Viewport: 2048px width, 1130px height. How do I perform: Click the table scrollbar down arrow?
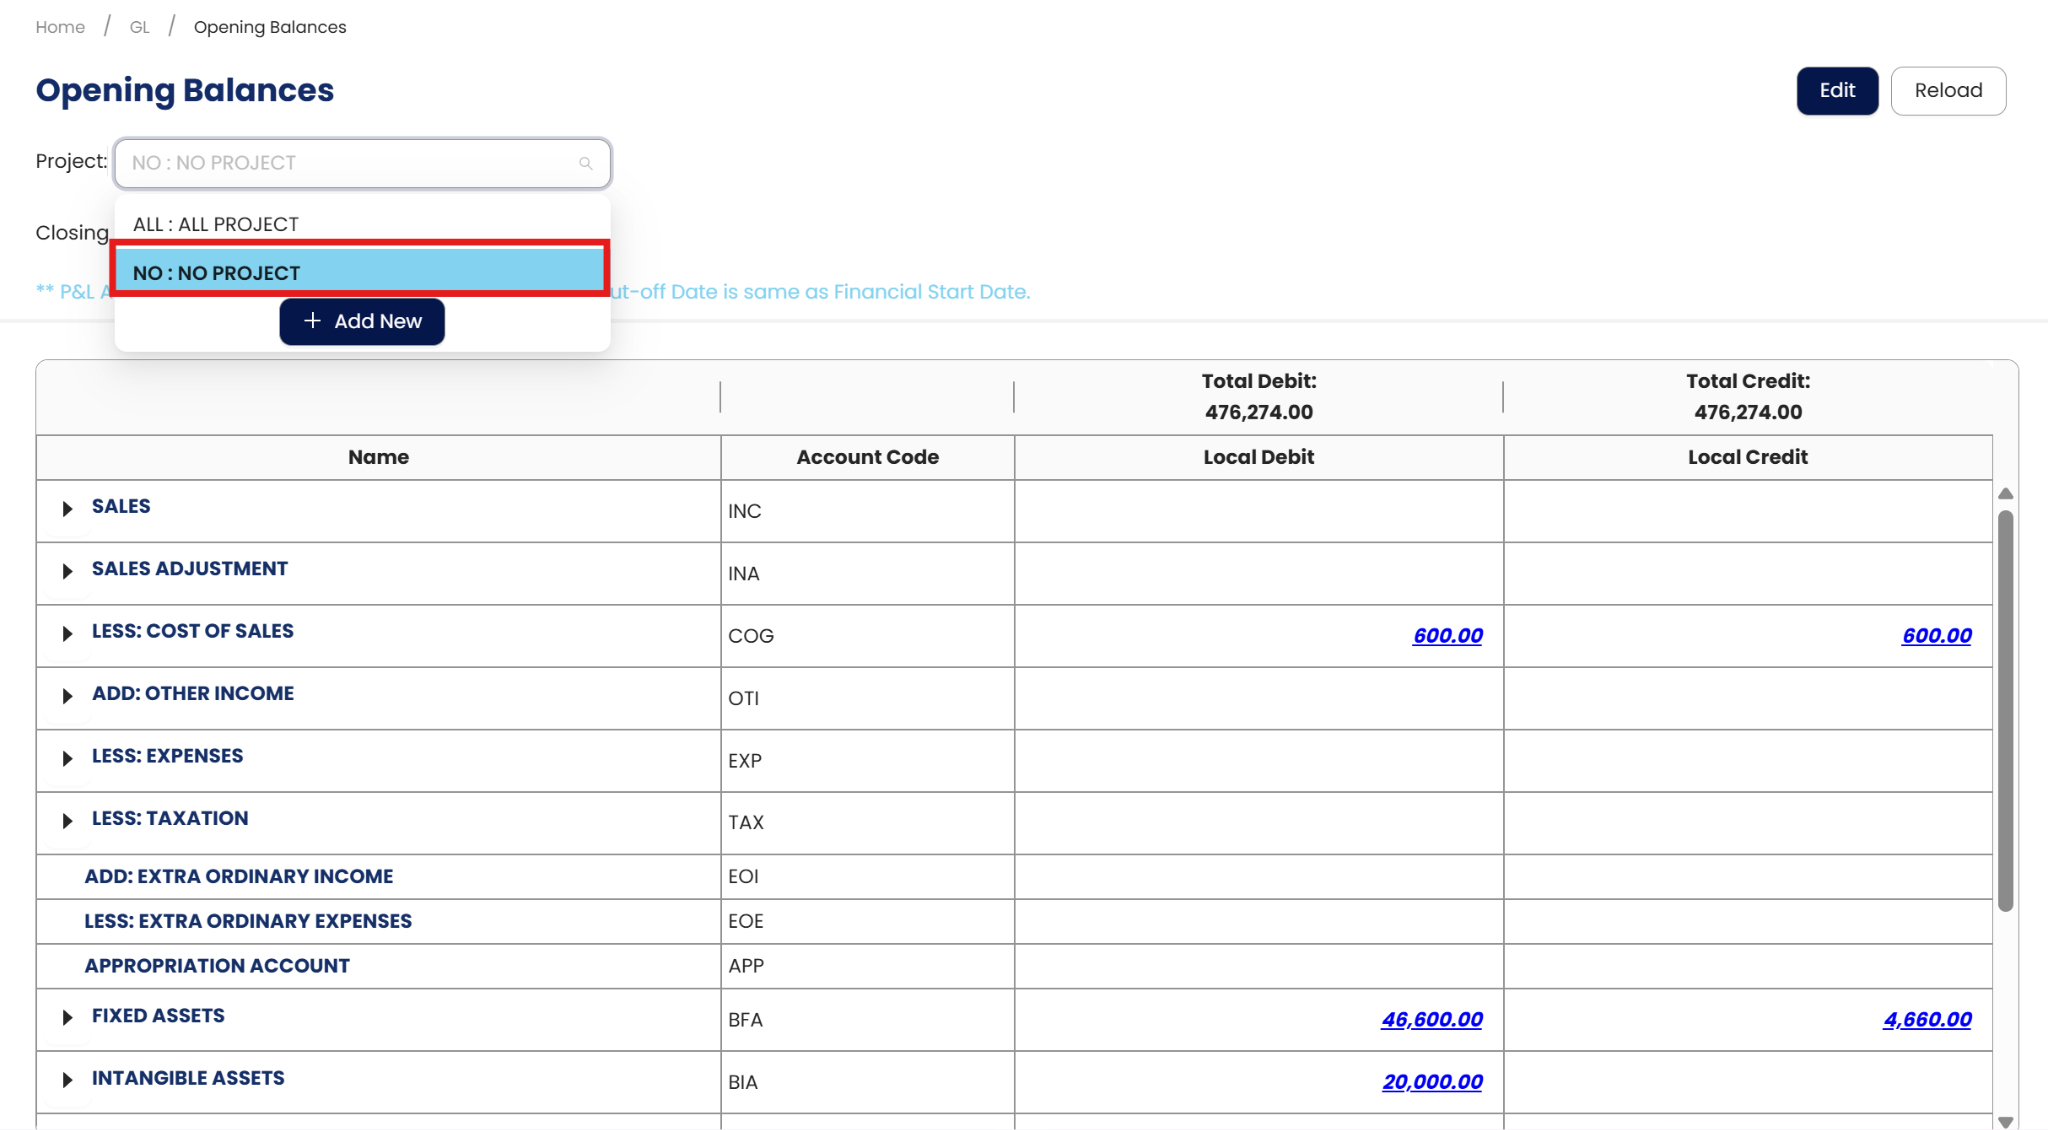tap(2005, 1122)
